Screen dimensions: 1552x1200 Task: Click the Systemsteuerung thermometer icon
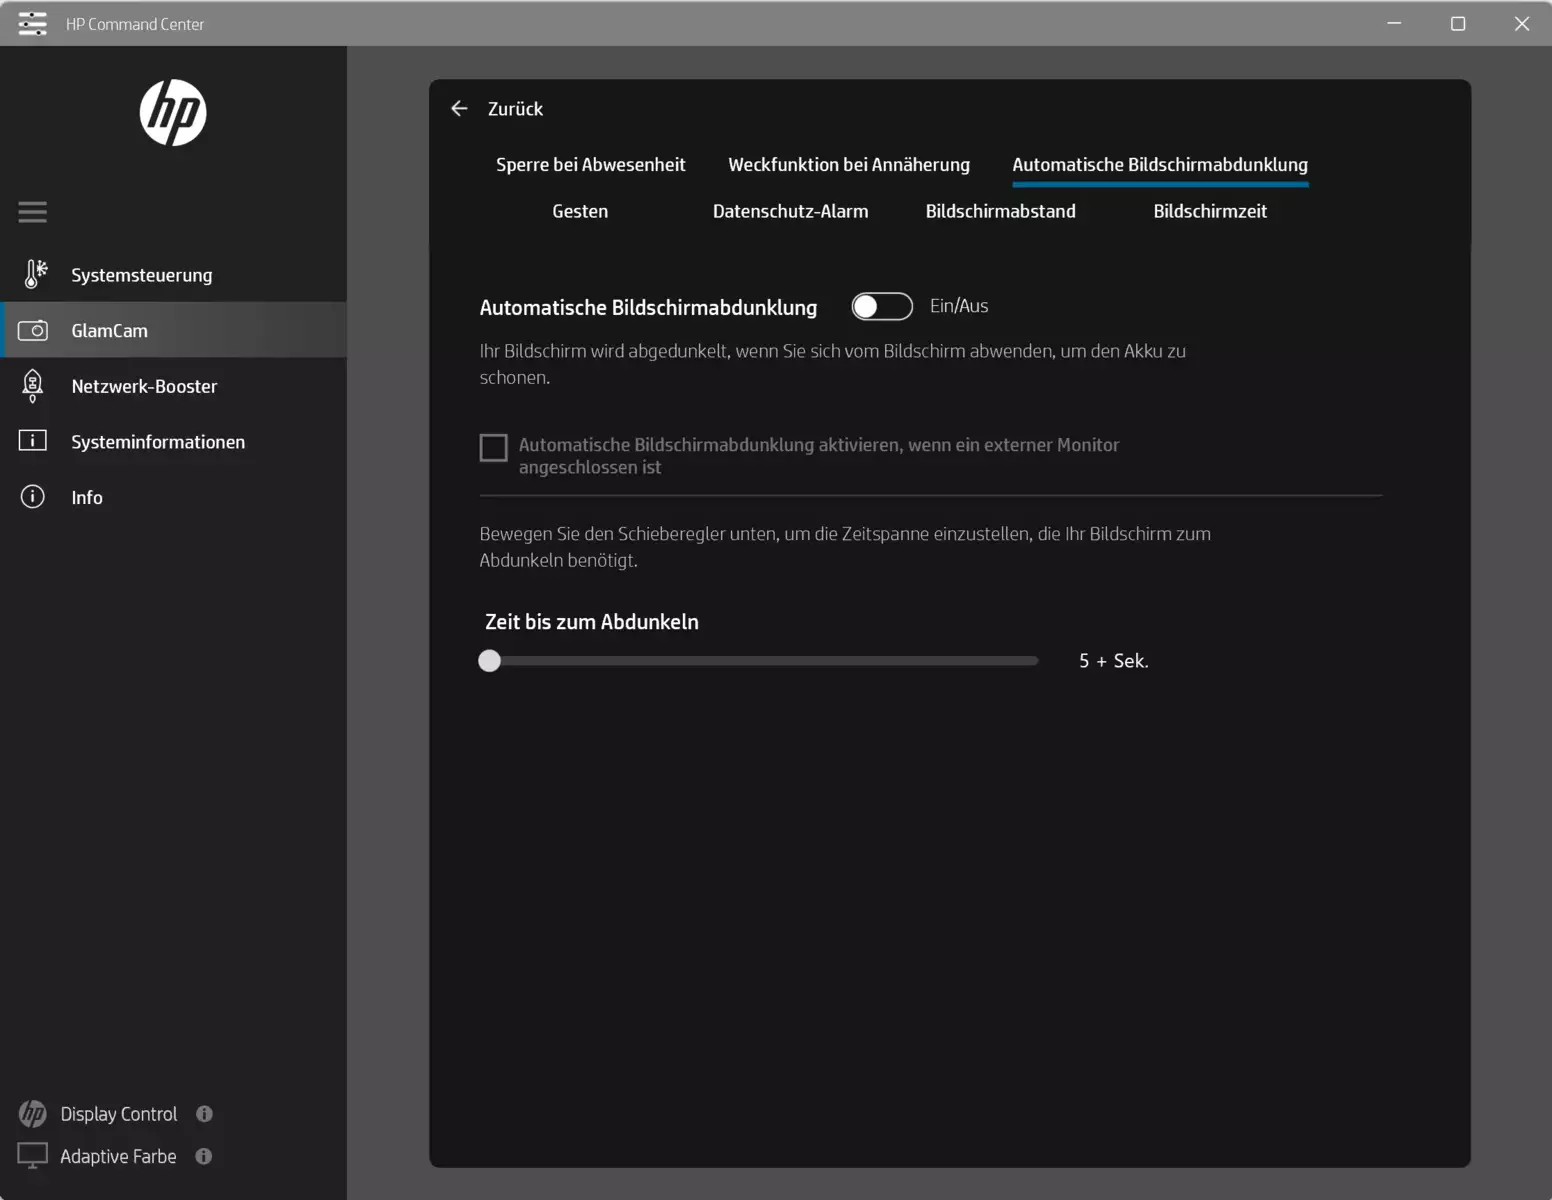point(35,274)
